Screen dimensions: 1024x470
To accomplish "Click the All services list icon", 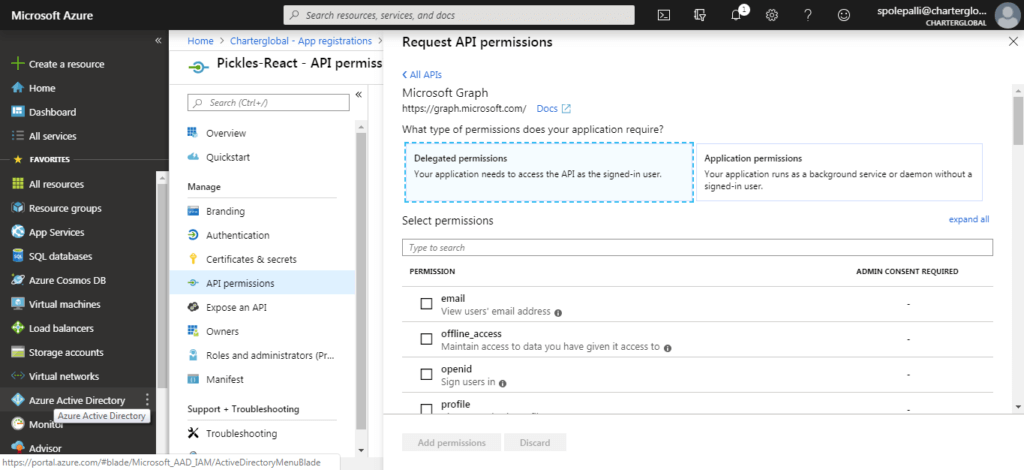I will [x=18, y=136].
